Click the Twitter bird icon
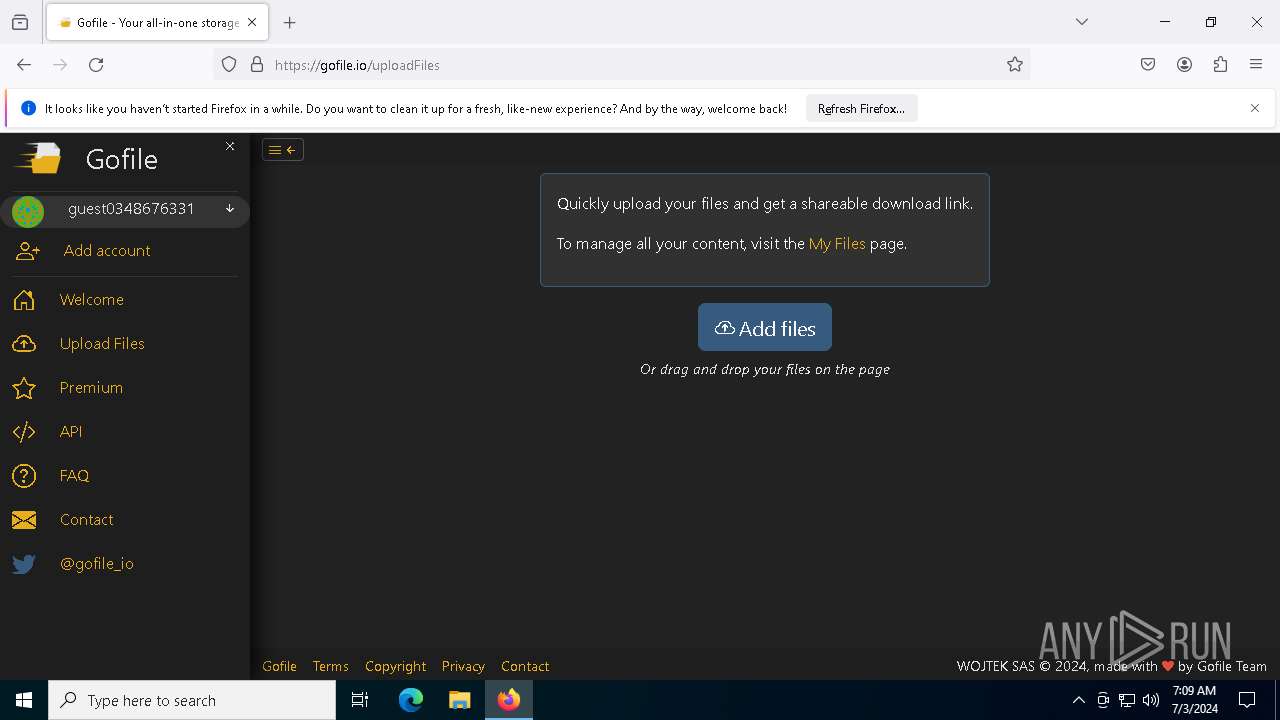The image size is (1280, 720). 24,564
